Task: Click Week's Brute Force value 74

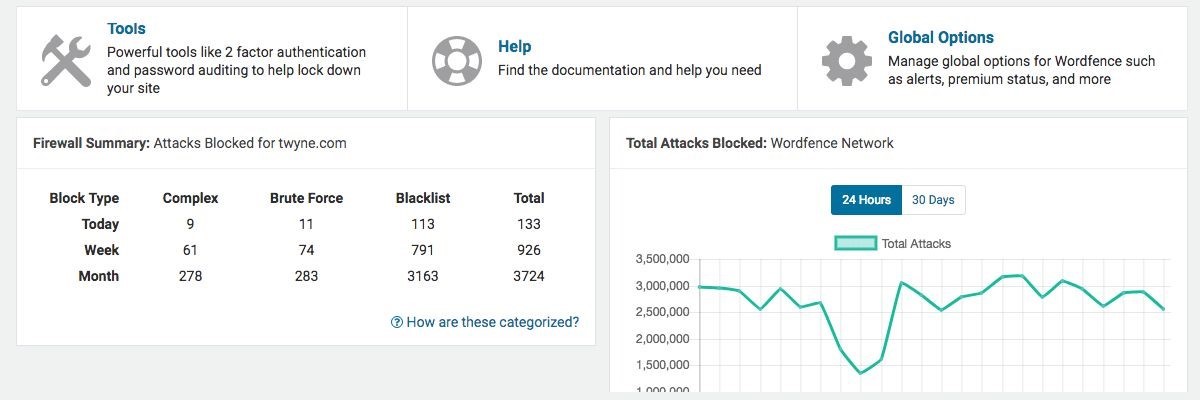Action: point(306,250)
